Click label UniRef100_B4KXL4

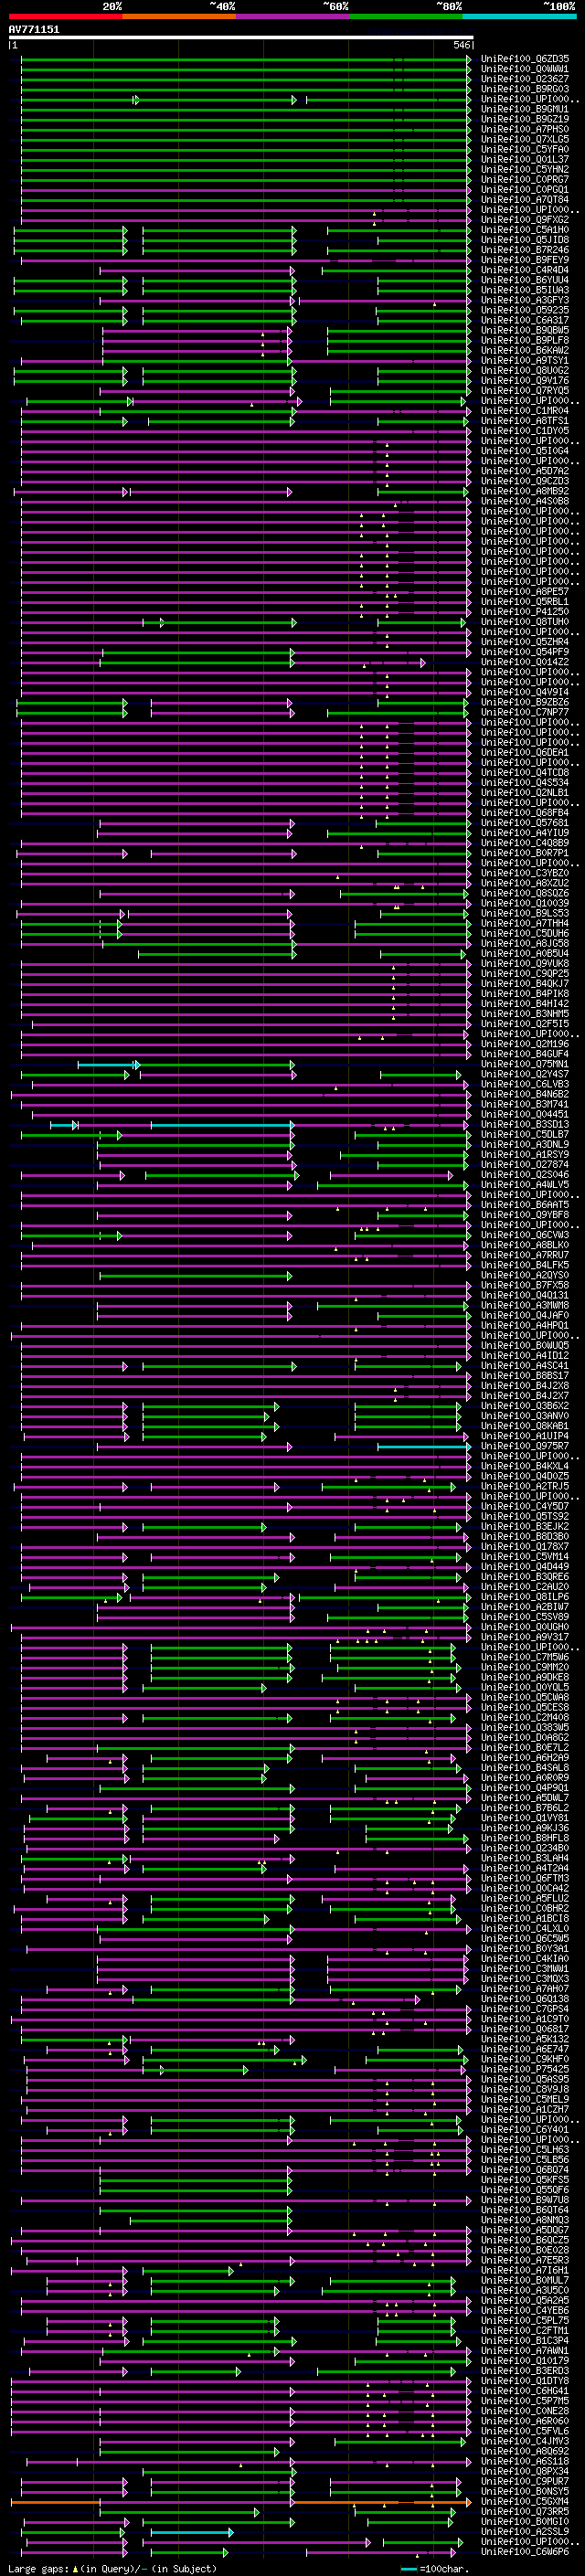tap(525, 1466)
